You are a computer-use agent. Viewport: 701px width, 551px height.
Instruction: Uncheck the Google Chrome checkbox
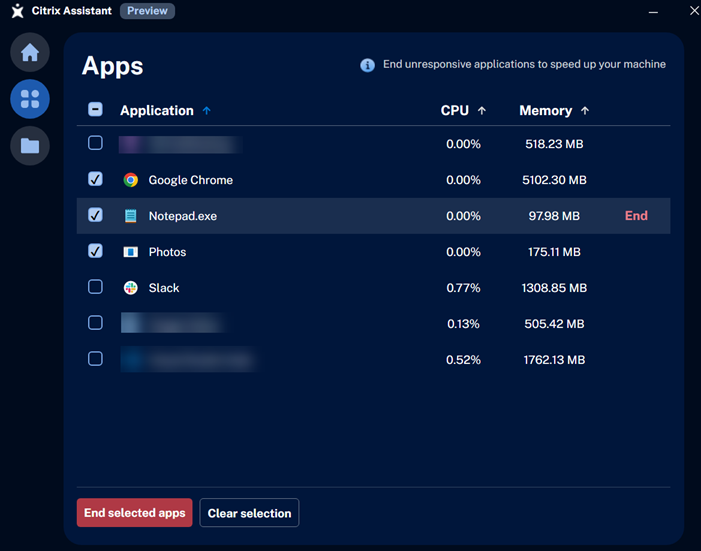(x=95, y=179)
